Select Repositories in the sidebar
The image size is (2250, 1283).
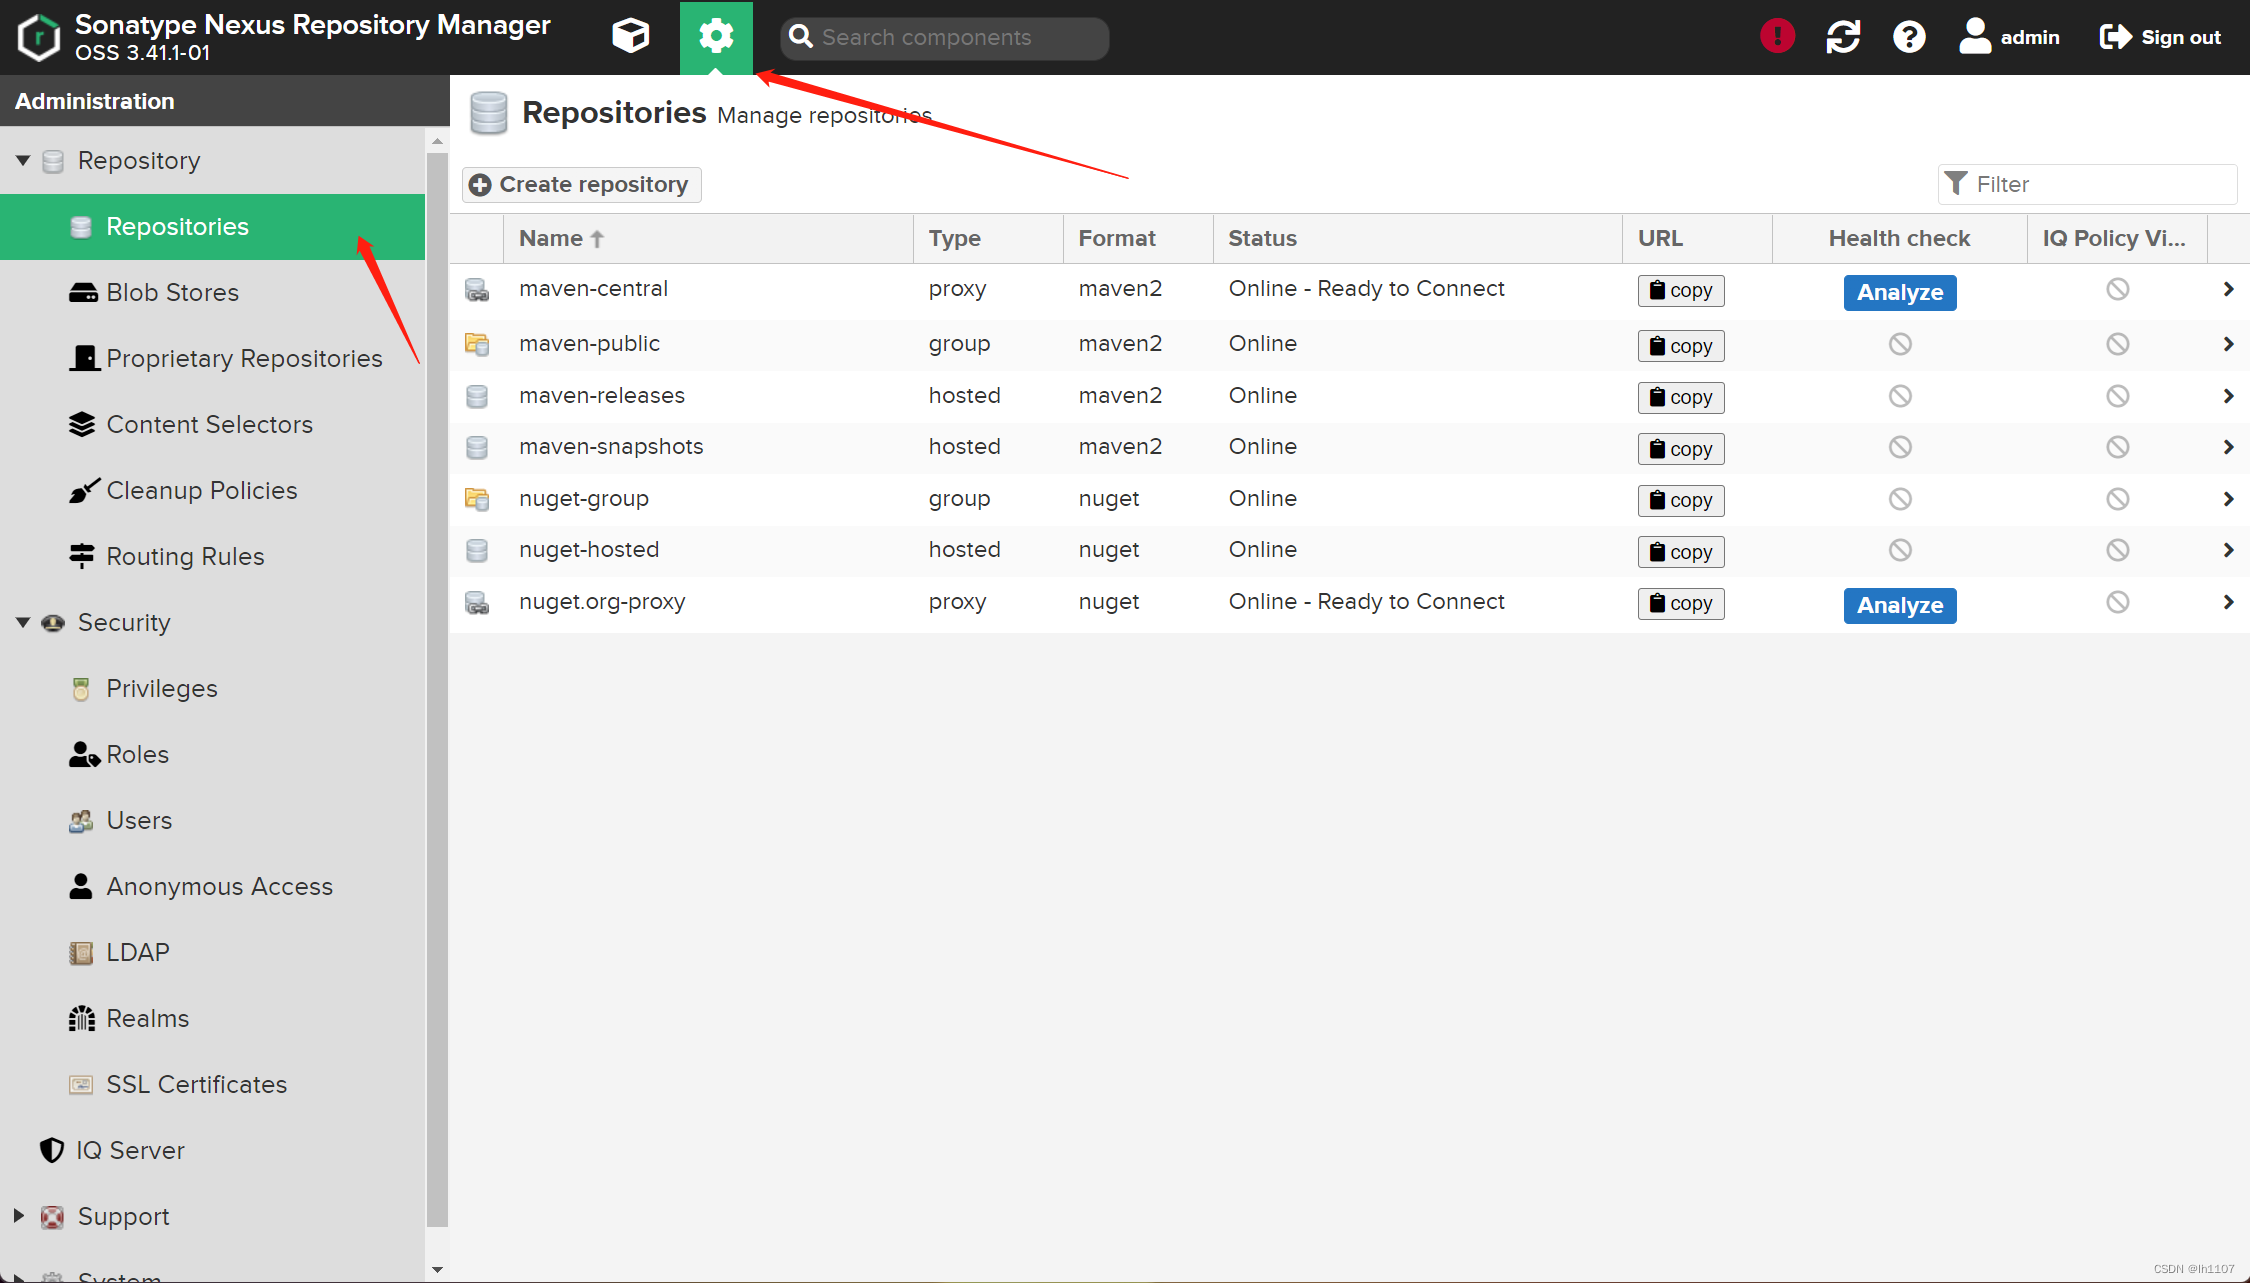212,227
